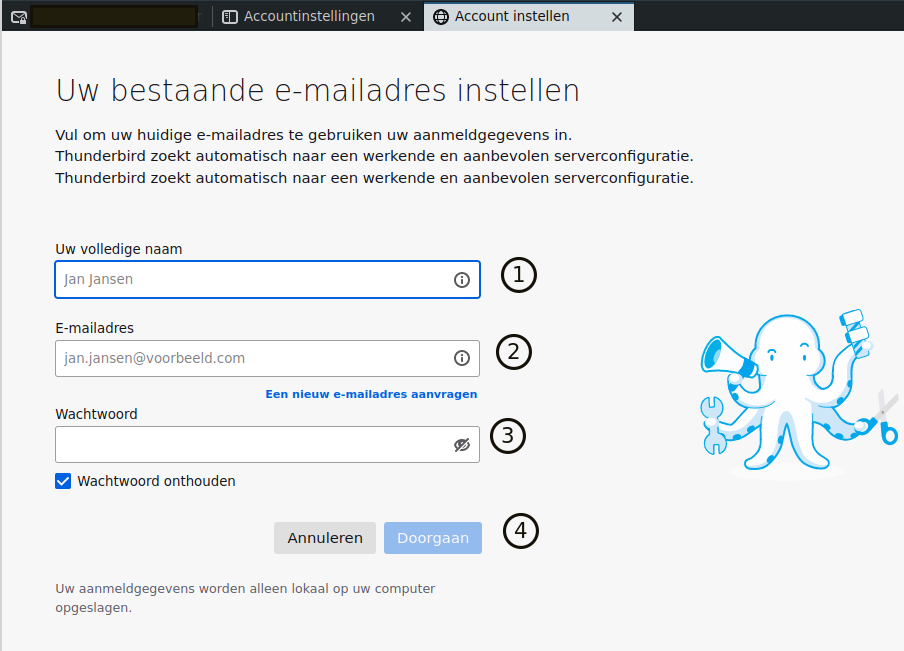Click the Wachtwoord onthouden label text
Image resolution: width=904 pixels, height=651 pixels.
click(x=156, y=481)
